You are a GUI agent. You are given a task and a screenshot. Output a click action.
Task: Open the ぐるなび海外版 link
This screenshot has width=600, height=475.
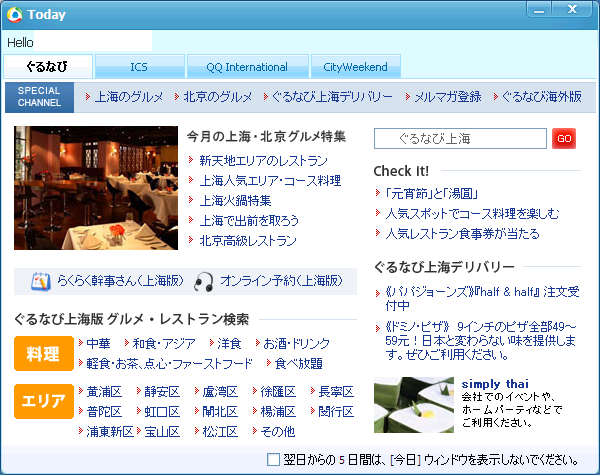[542, 97]
